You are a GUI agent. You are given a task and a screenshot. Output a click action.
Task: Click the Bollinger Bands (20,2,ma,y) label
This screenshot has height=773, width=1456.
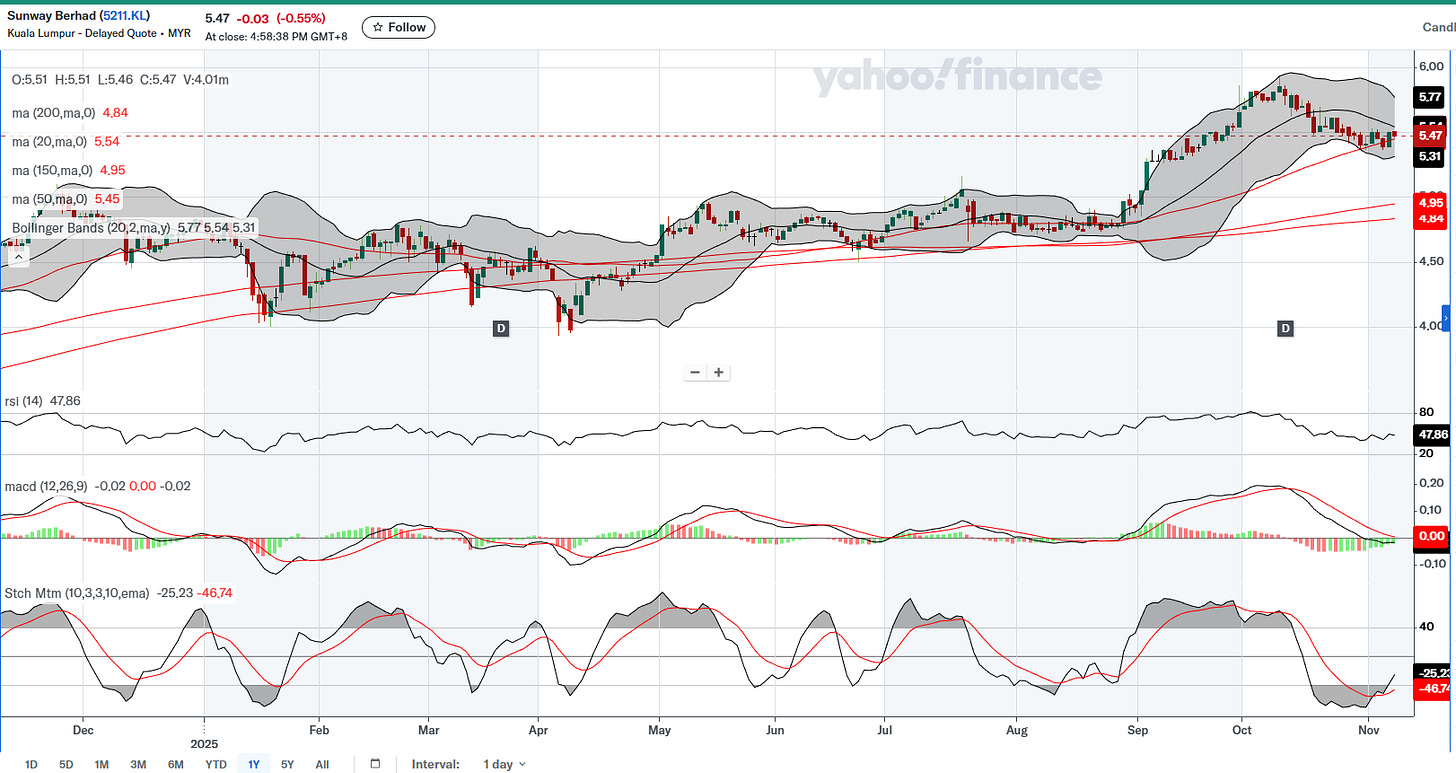pos(91,228)
